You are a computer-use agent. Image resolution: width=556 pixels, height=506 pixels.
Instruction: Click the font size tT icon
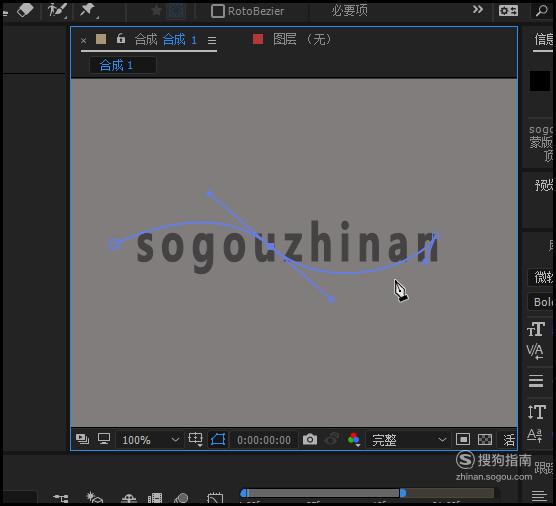click(x=536, y=329)
